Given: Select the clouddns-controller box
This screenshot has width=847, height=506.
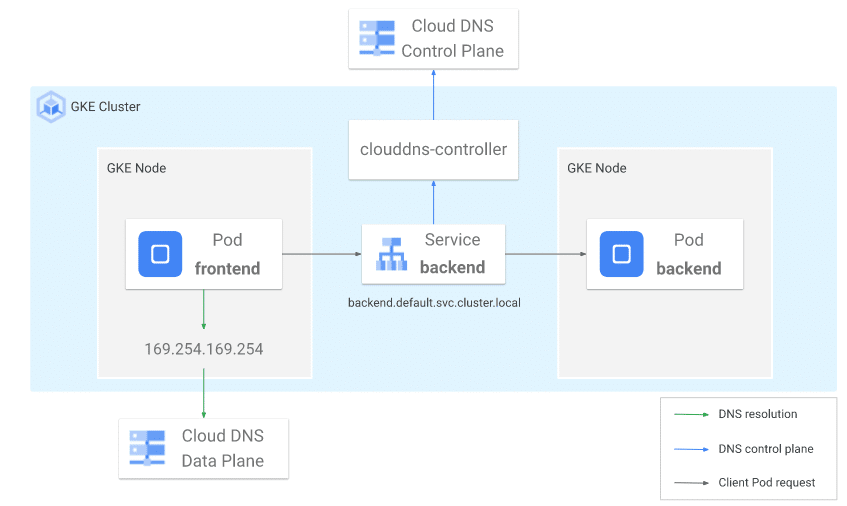Looking at the screenshot, I should pos(433,150).
